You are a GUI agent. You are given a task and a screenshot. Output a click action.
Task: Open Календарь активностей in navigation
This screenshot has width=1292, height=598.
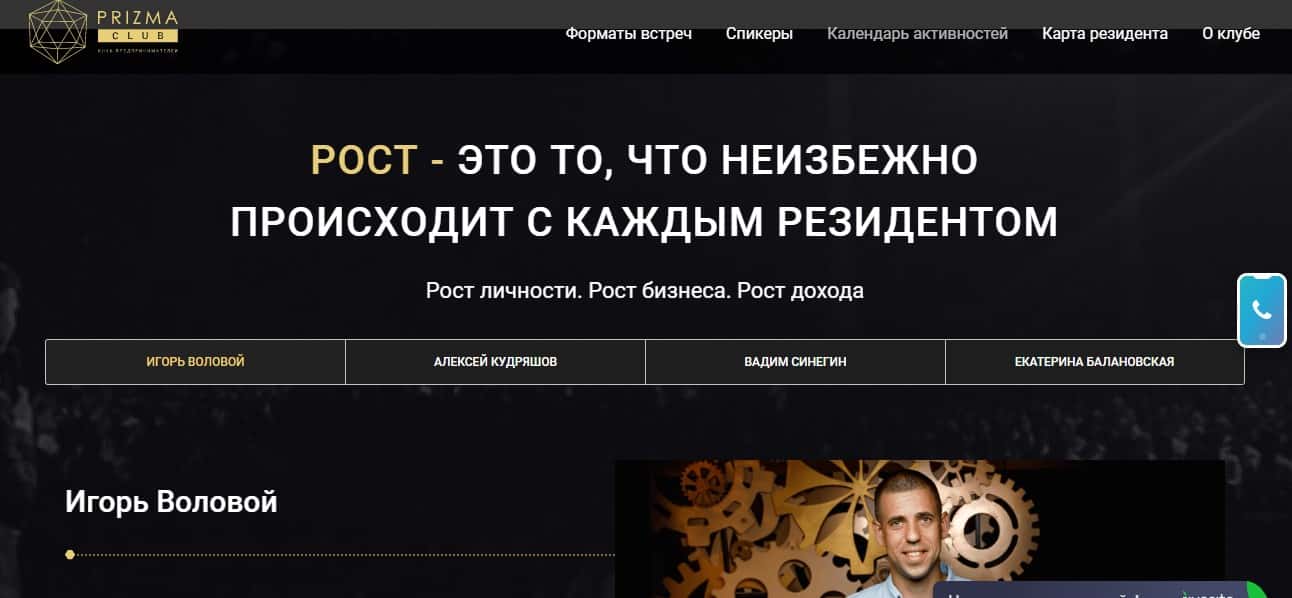pos(917,33)
